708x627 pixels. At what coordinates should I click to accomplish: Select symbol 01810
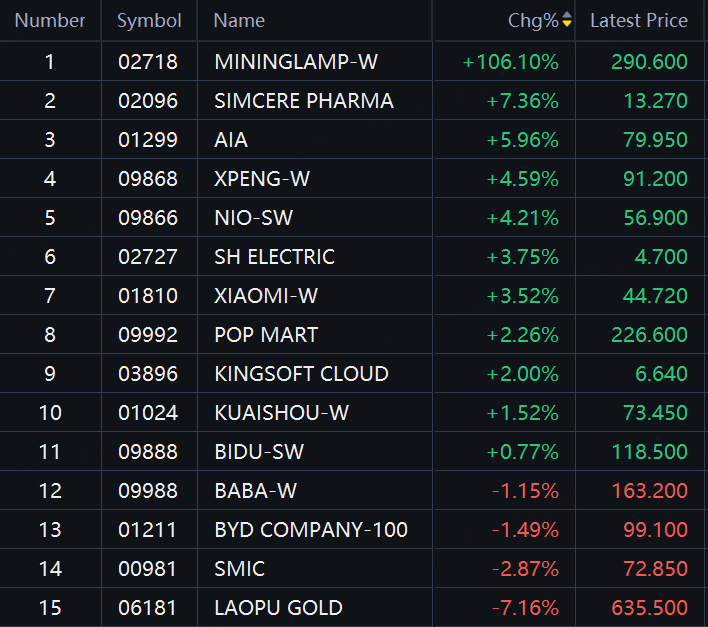pos(148,296)
